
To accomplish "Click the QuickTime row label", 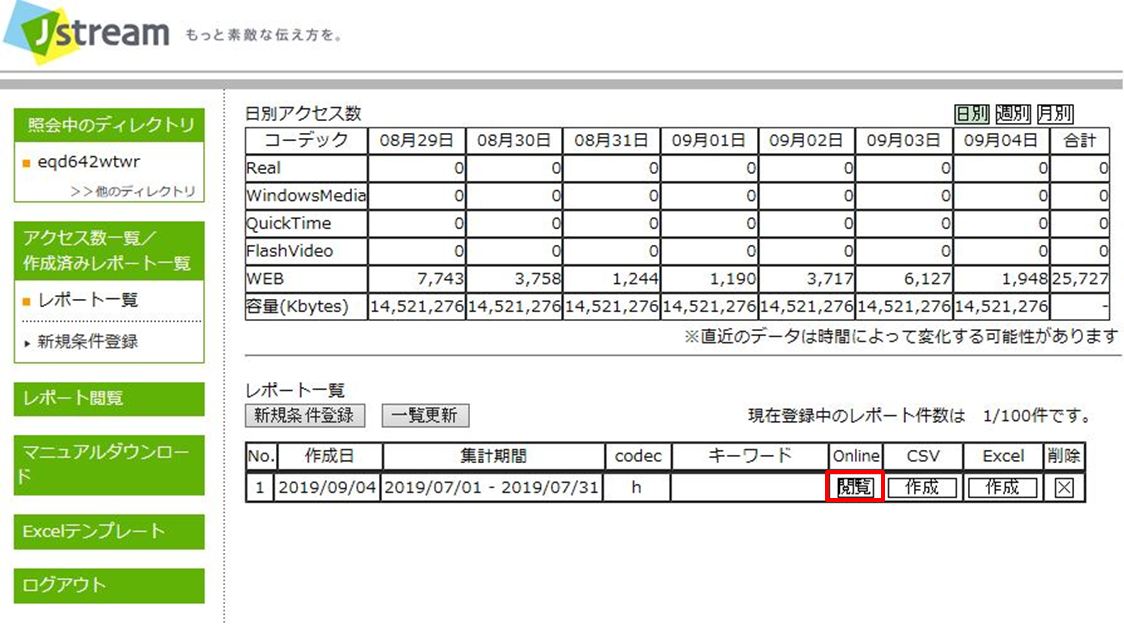I will tap(288, 224).
